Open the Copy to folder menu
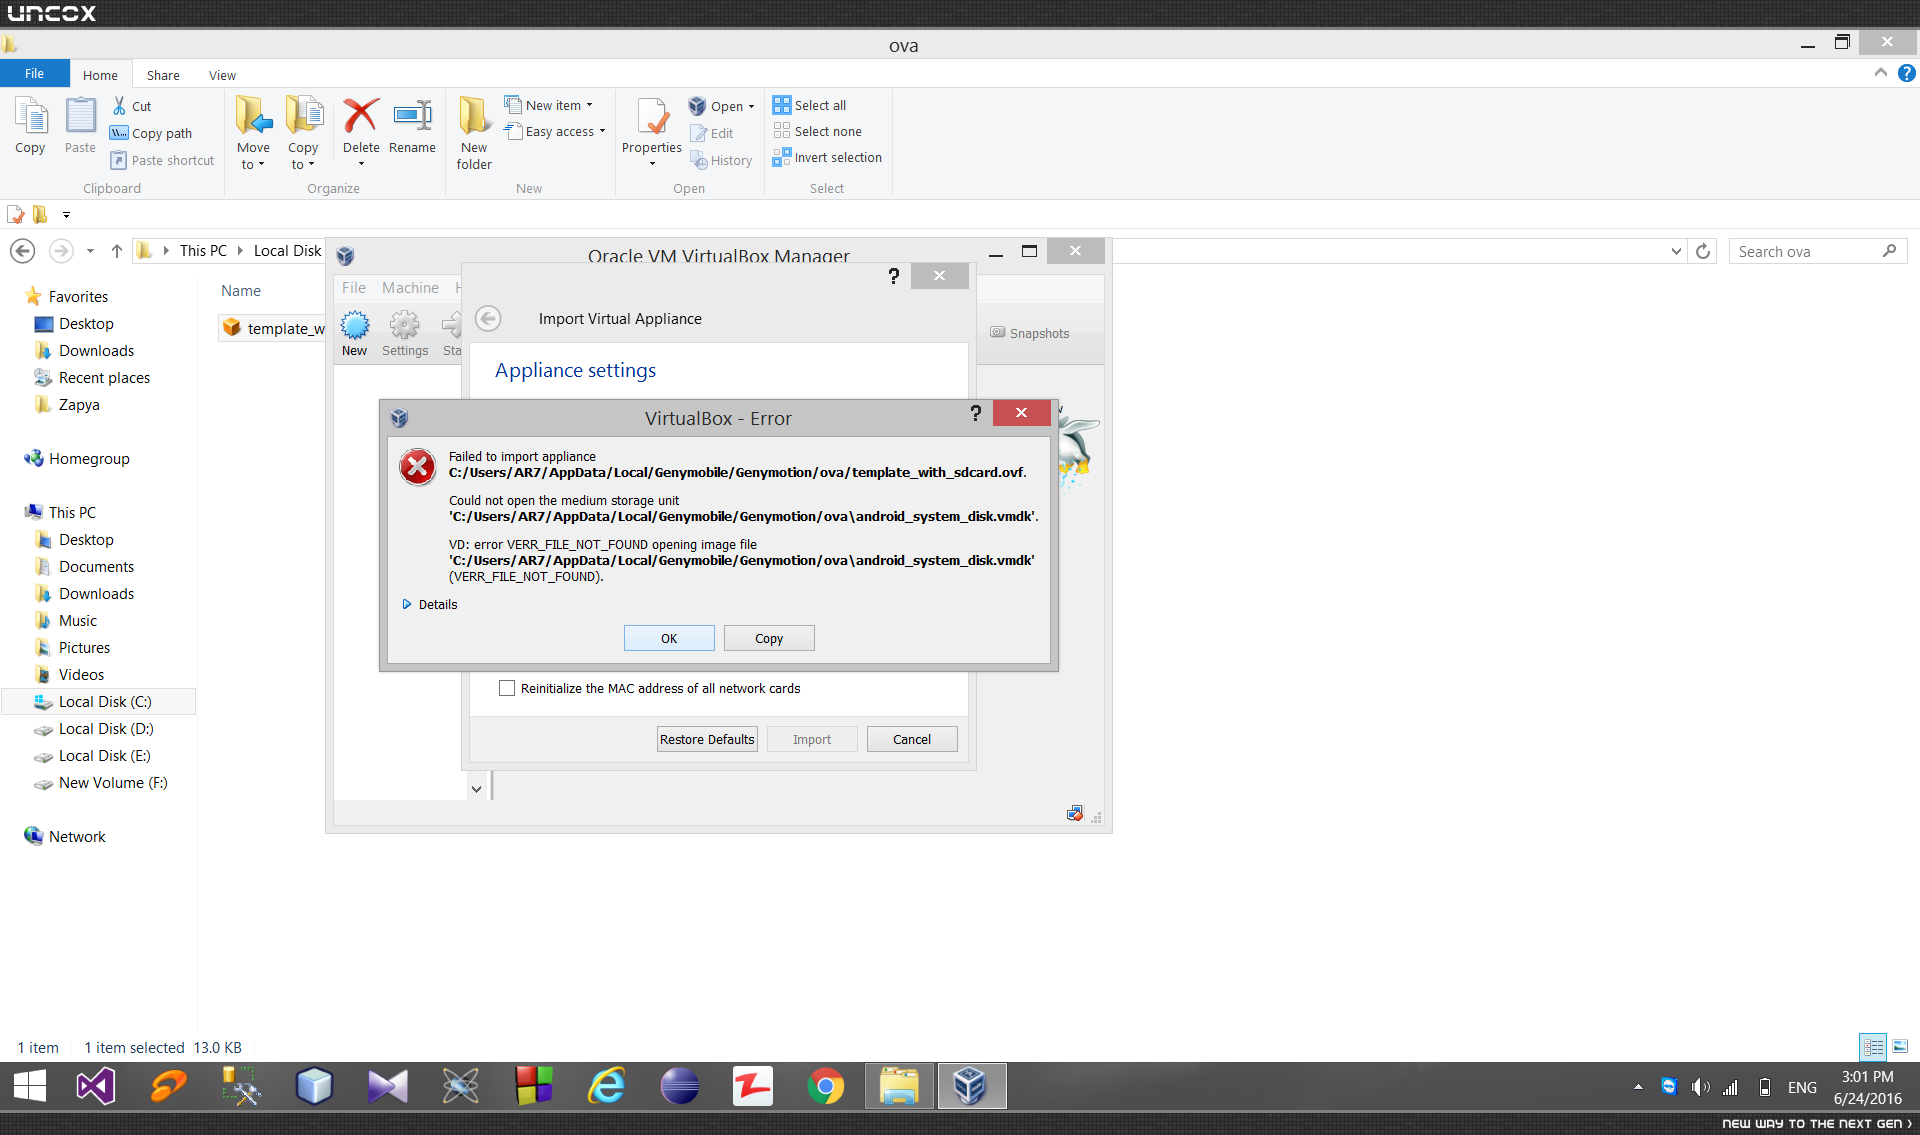Image resolution: width=1920 pixels, height=1135 pixels. (303, 133)
